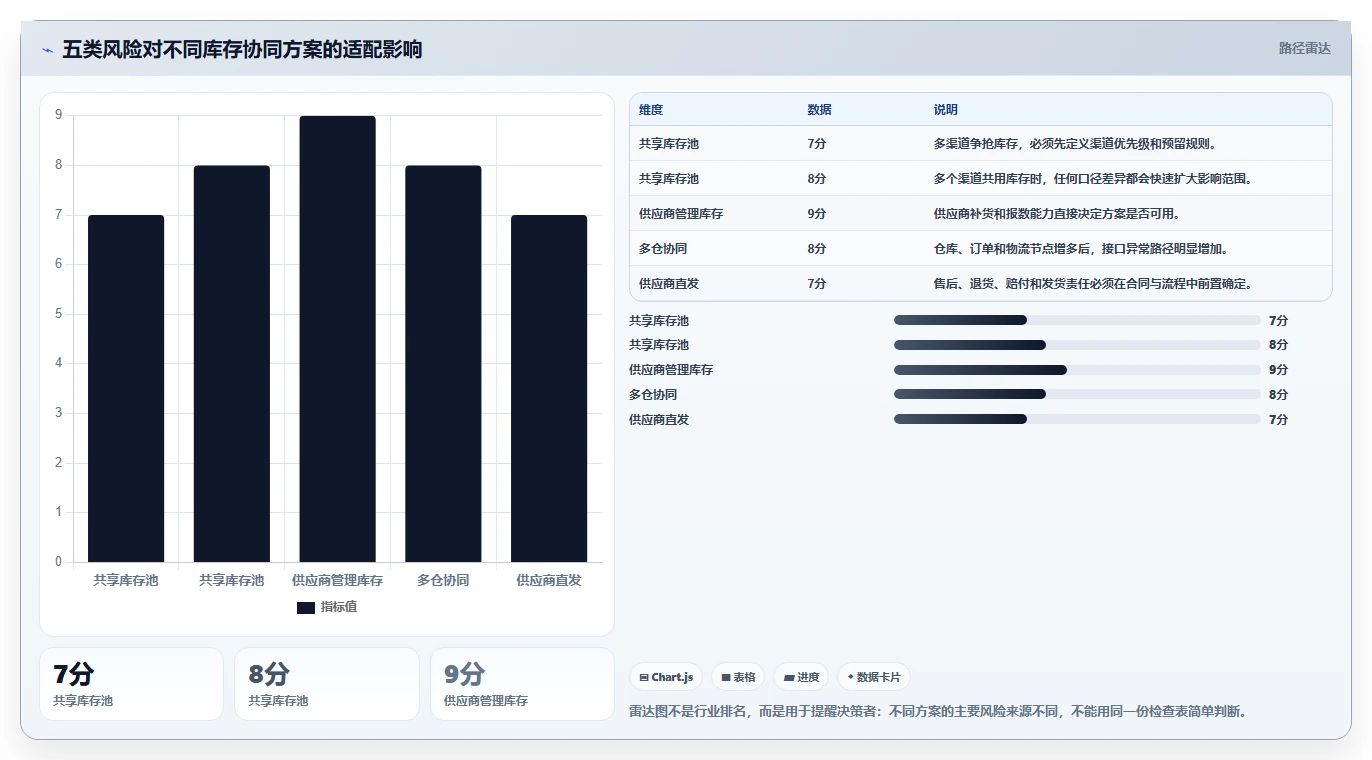Click the 维度 column header
The width and height of the screenshot is (1372, 760).
click(651, 110)
